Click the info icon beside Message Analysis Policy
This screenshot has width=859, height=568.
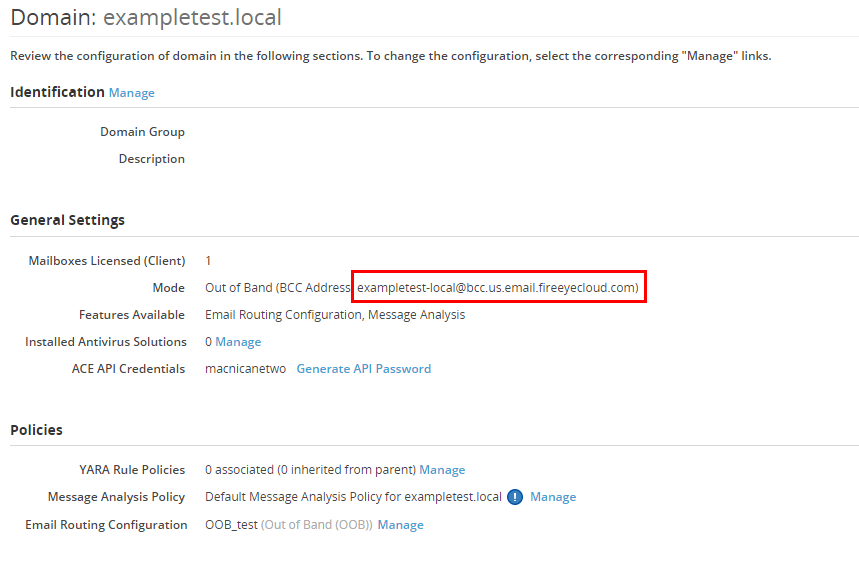[x=515, y=497]
